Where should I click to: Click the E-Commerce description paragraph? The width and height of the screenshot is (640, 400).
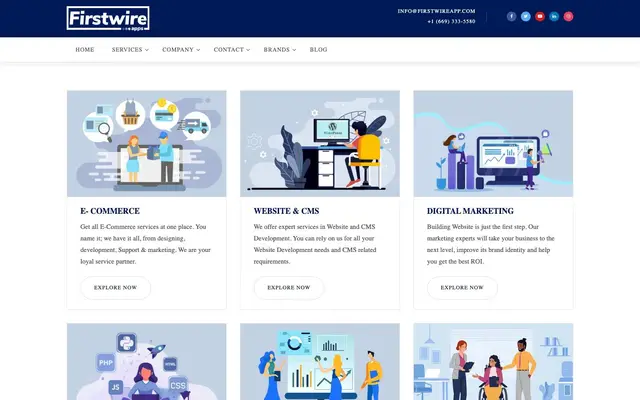145,244
